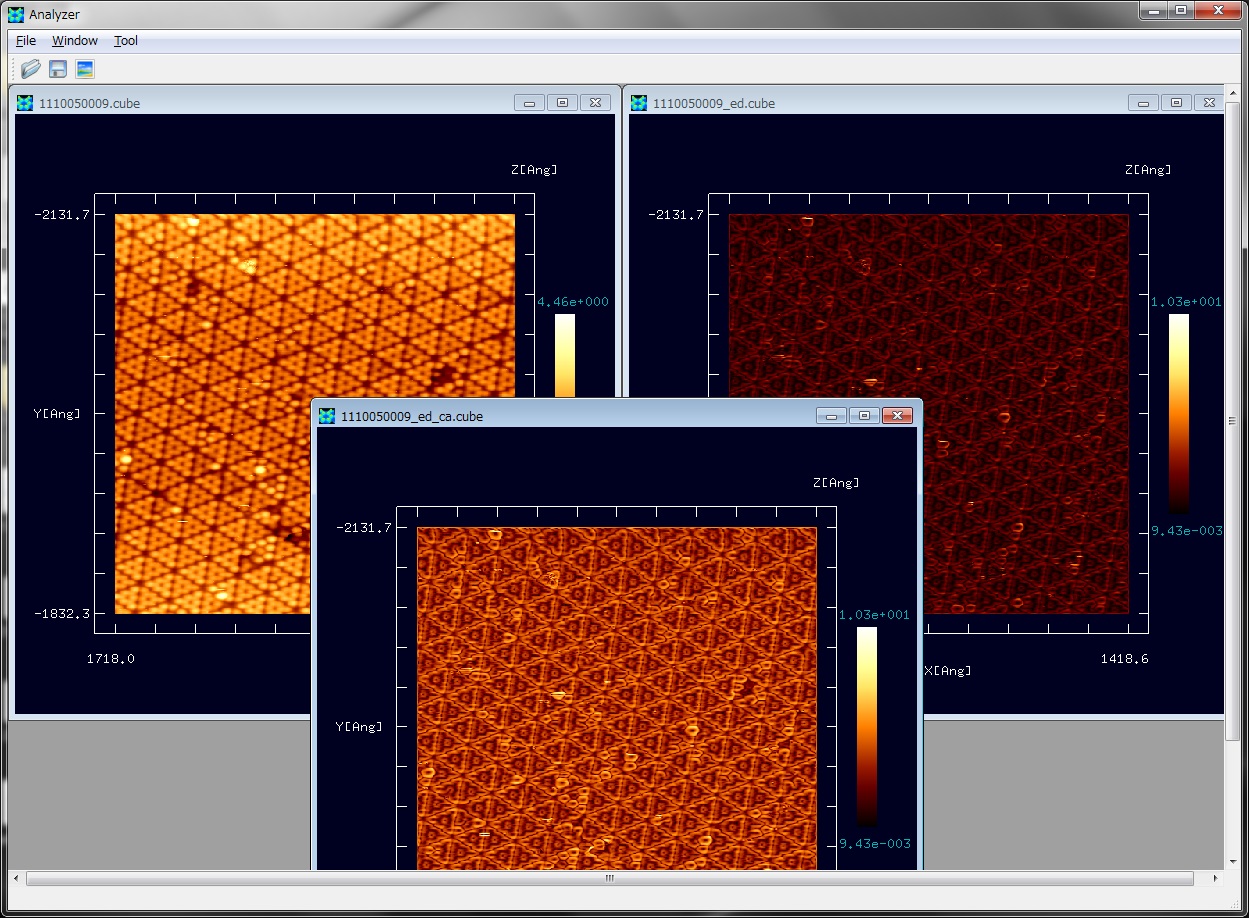The image size is (1249, 918).
Task: Click the picture export toolbar icon
Action: pos(85,69)
